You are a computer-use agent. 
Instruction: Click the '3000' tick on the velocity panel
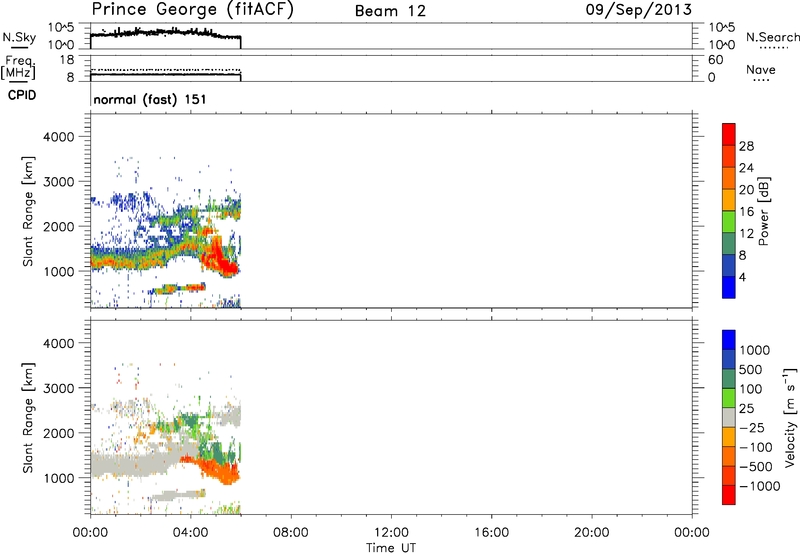point(59,388)
